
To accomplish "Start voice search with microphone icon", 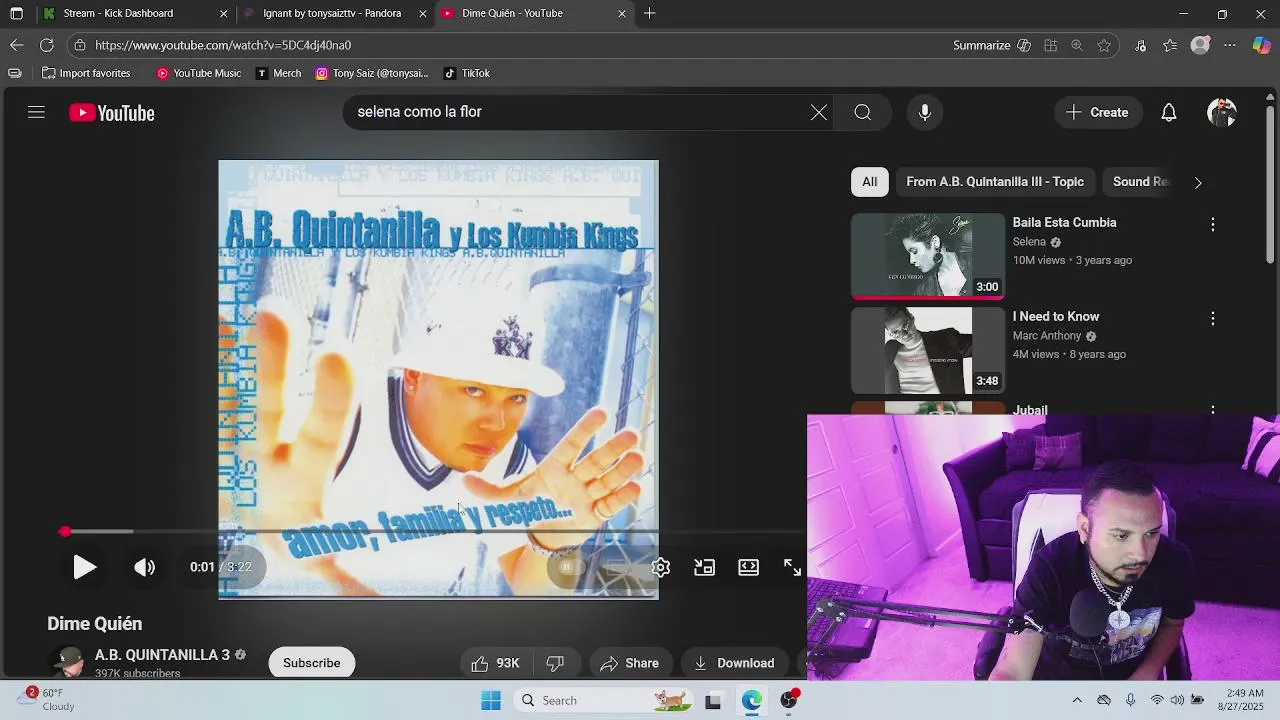I will [x=925, y=112].
